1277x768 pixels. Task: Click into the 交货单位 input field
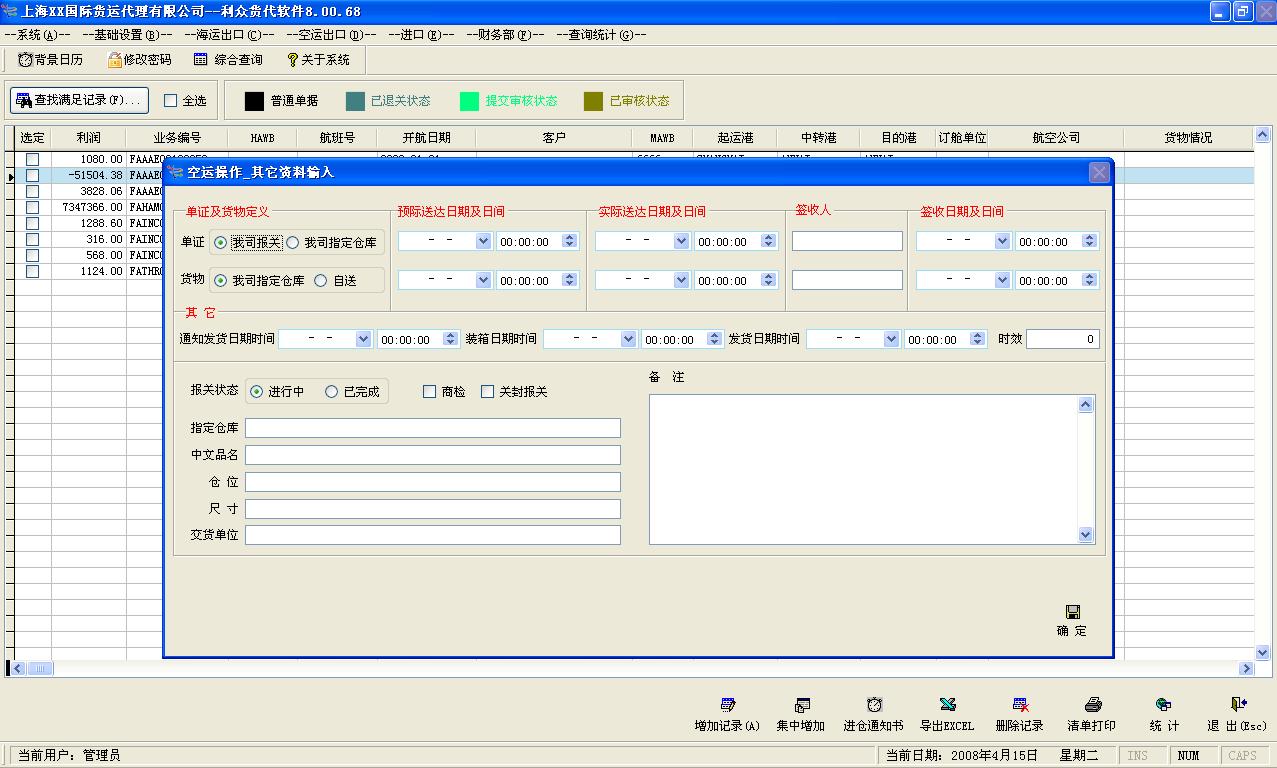pos(433,535)
